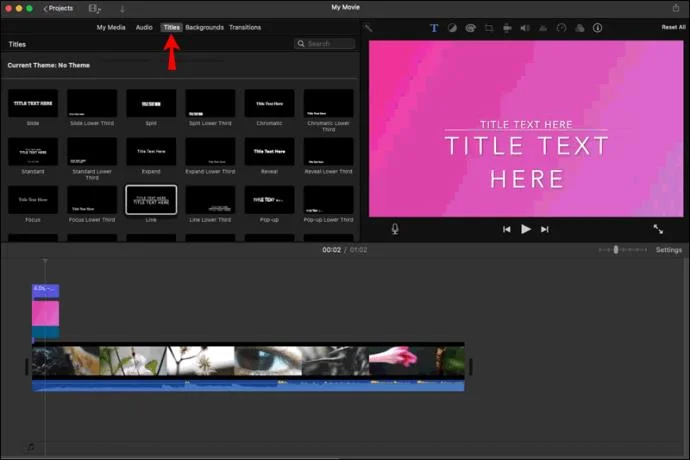This screenshot has width=690, height=460.
Task: Switch to the Backgrounds tab
Action: coord(204,27)
